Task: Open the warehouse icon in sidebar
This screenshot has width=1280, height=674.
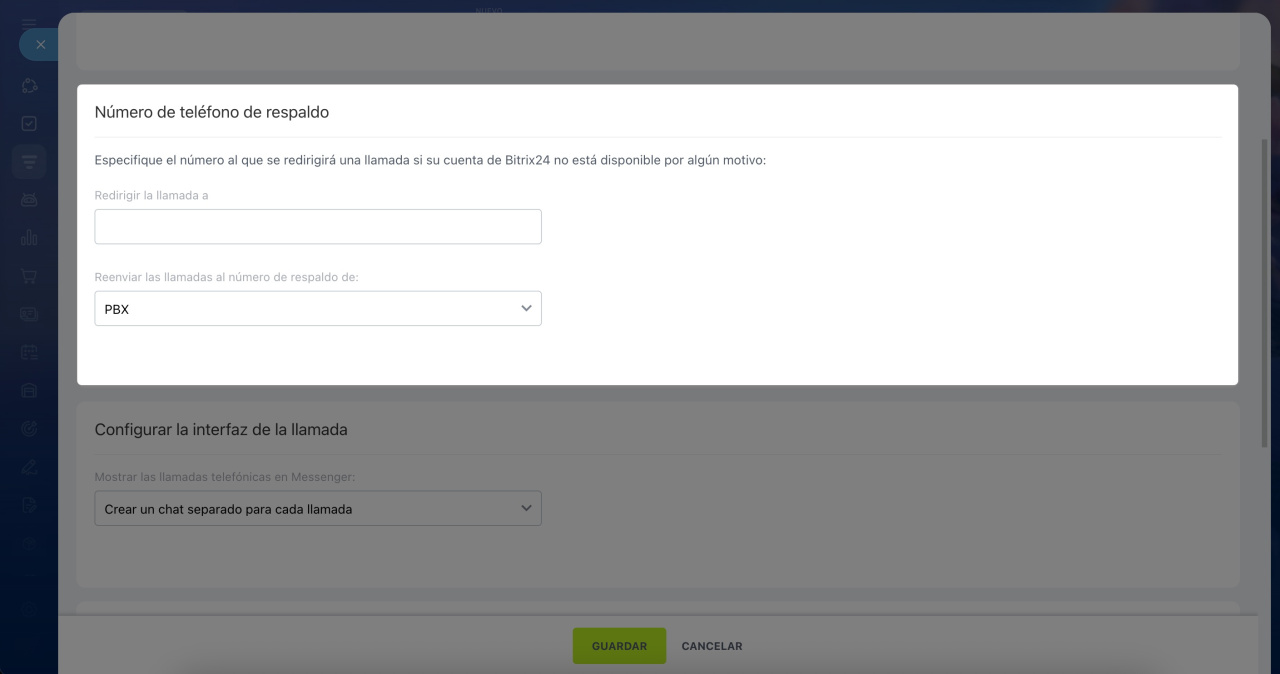Action: click(x=29, y=390)
